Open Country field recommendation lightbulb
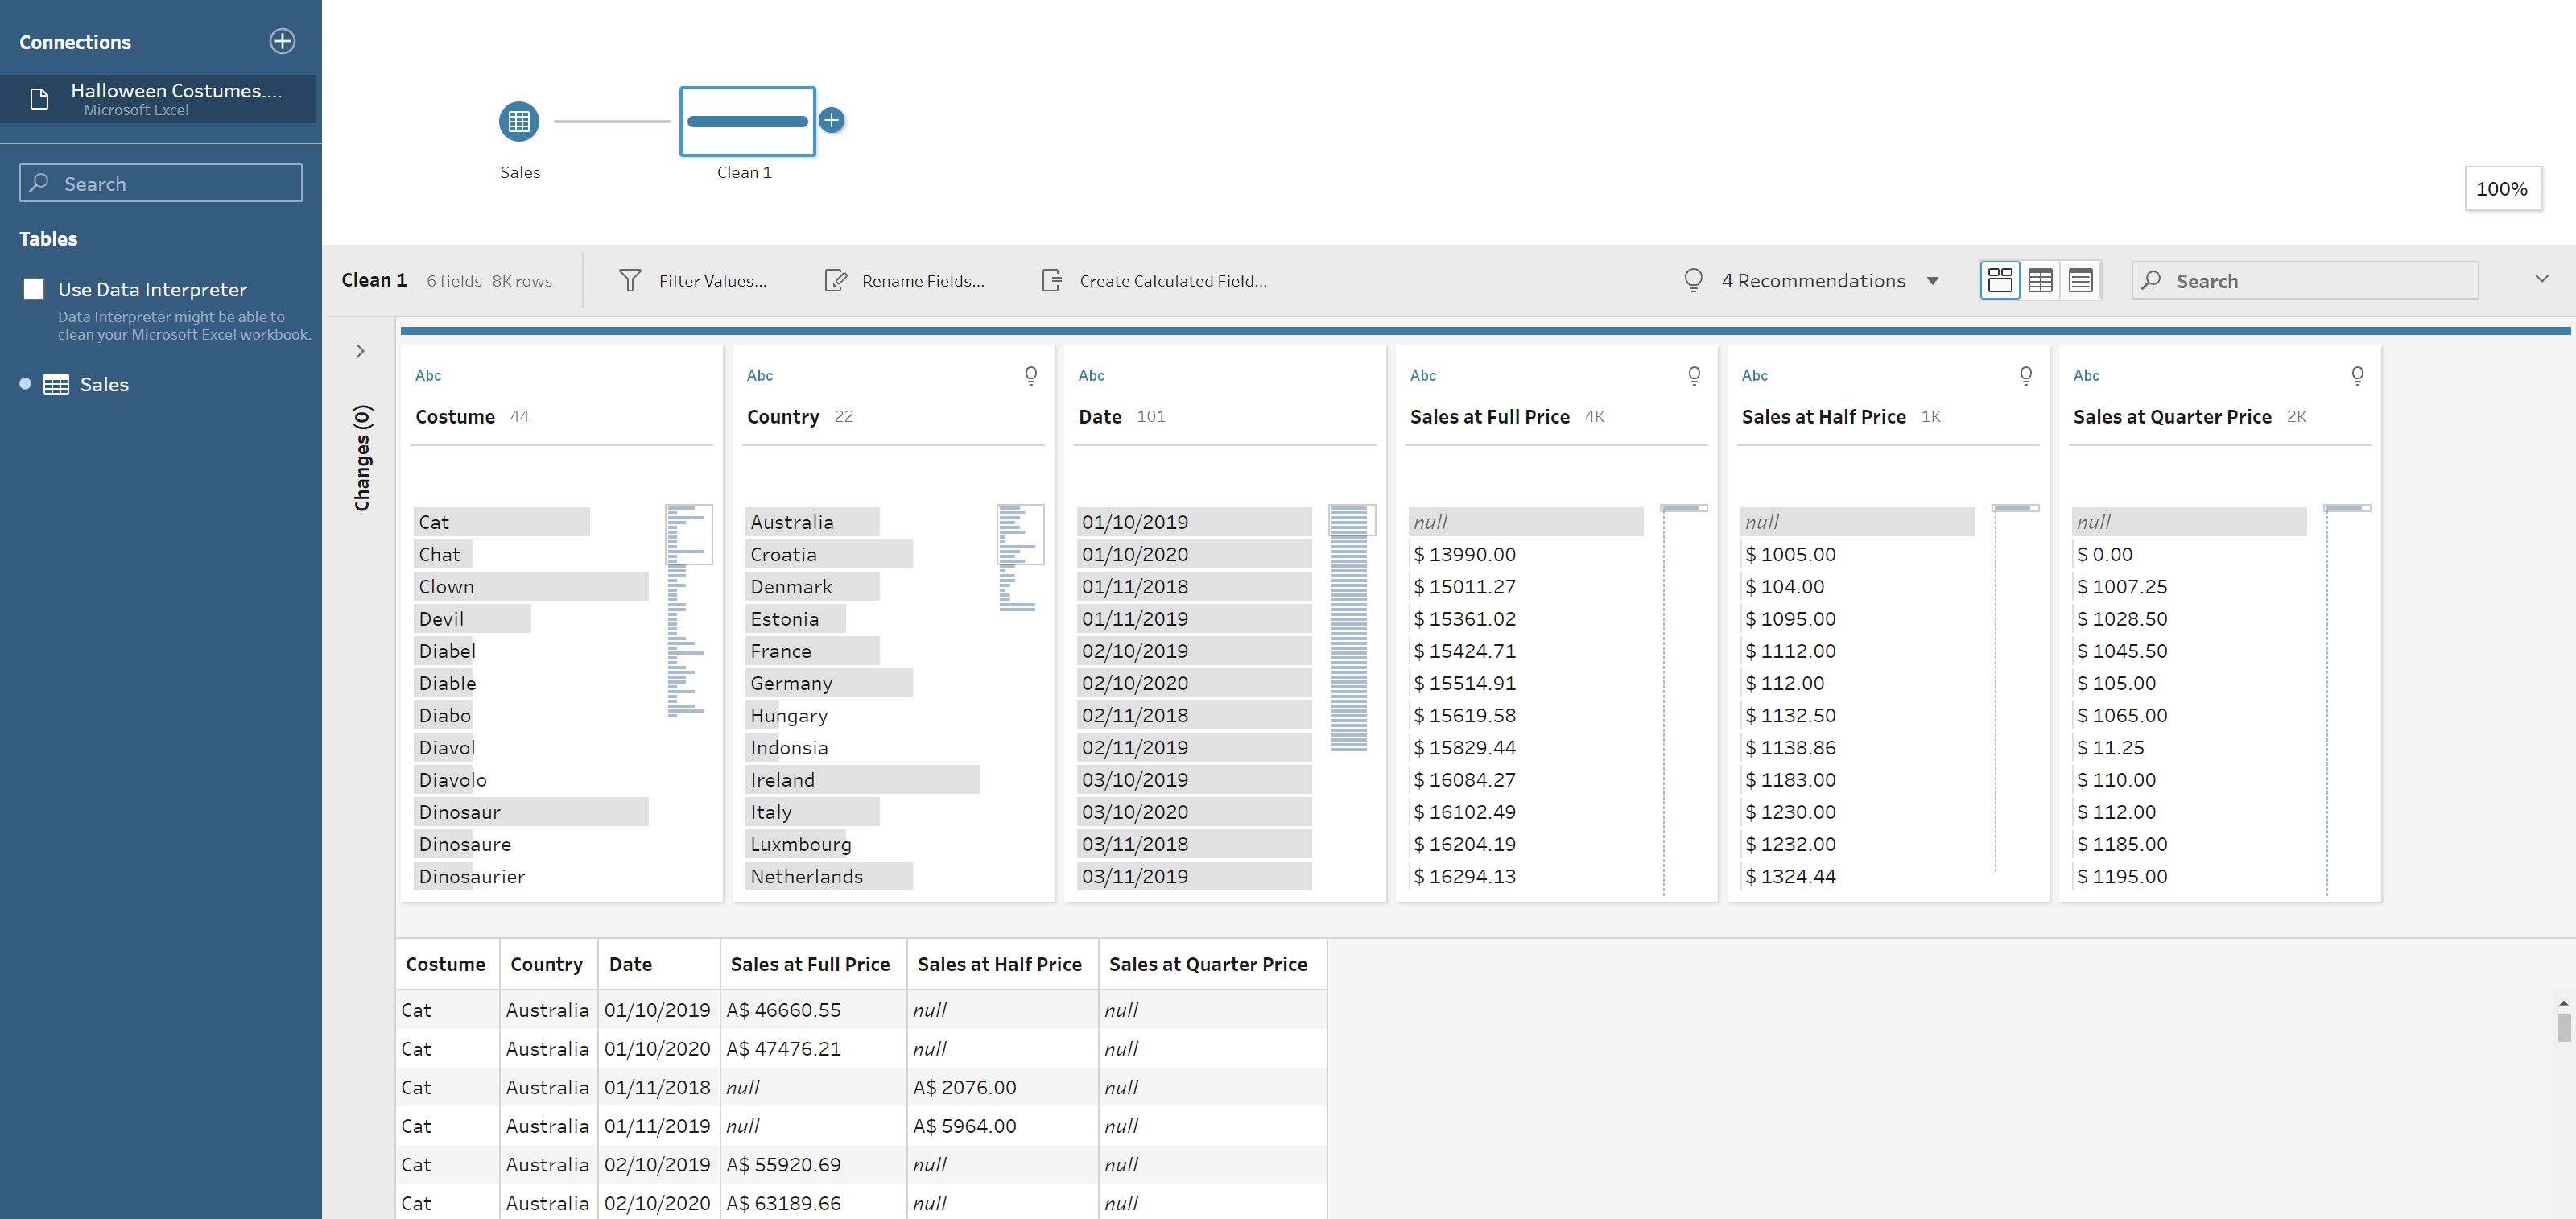 [1031, 375]
